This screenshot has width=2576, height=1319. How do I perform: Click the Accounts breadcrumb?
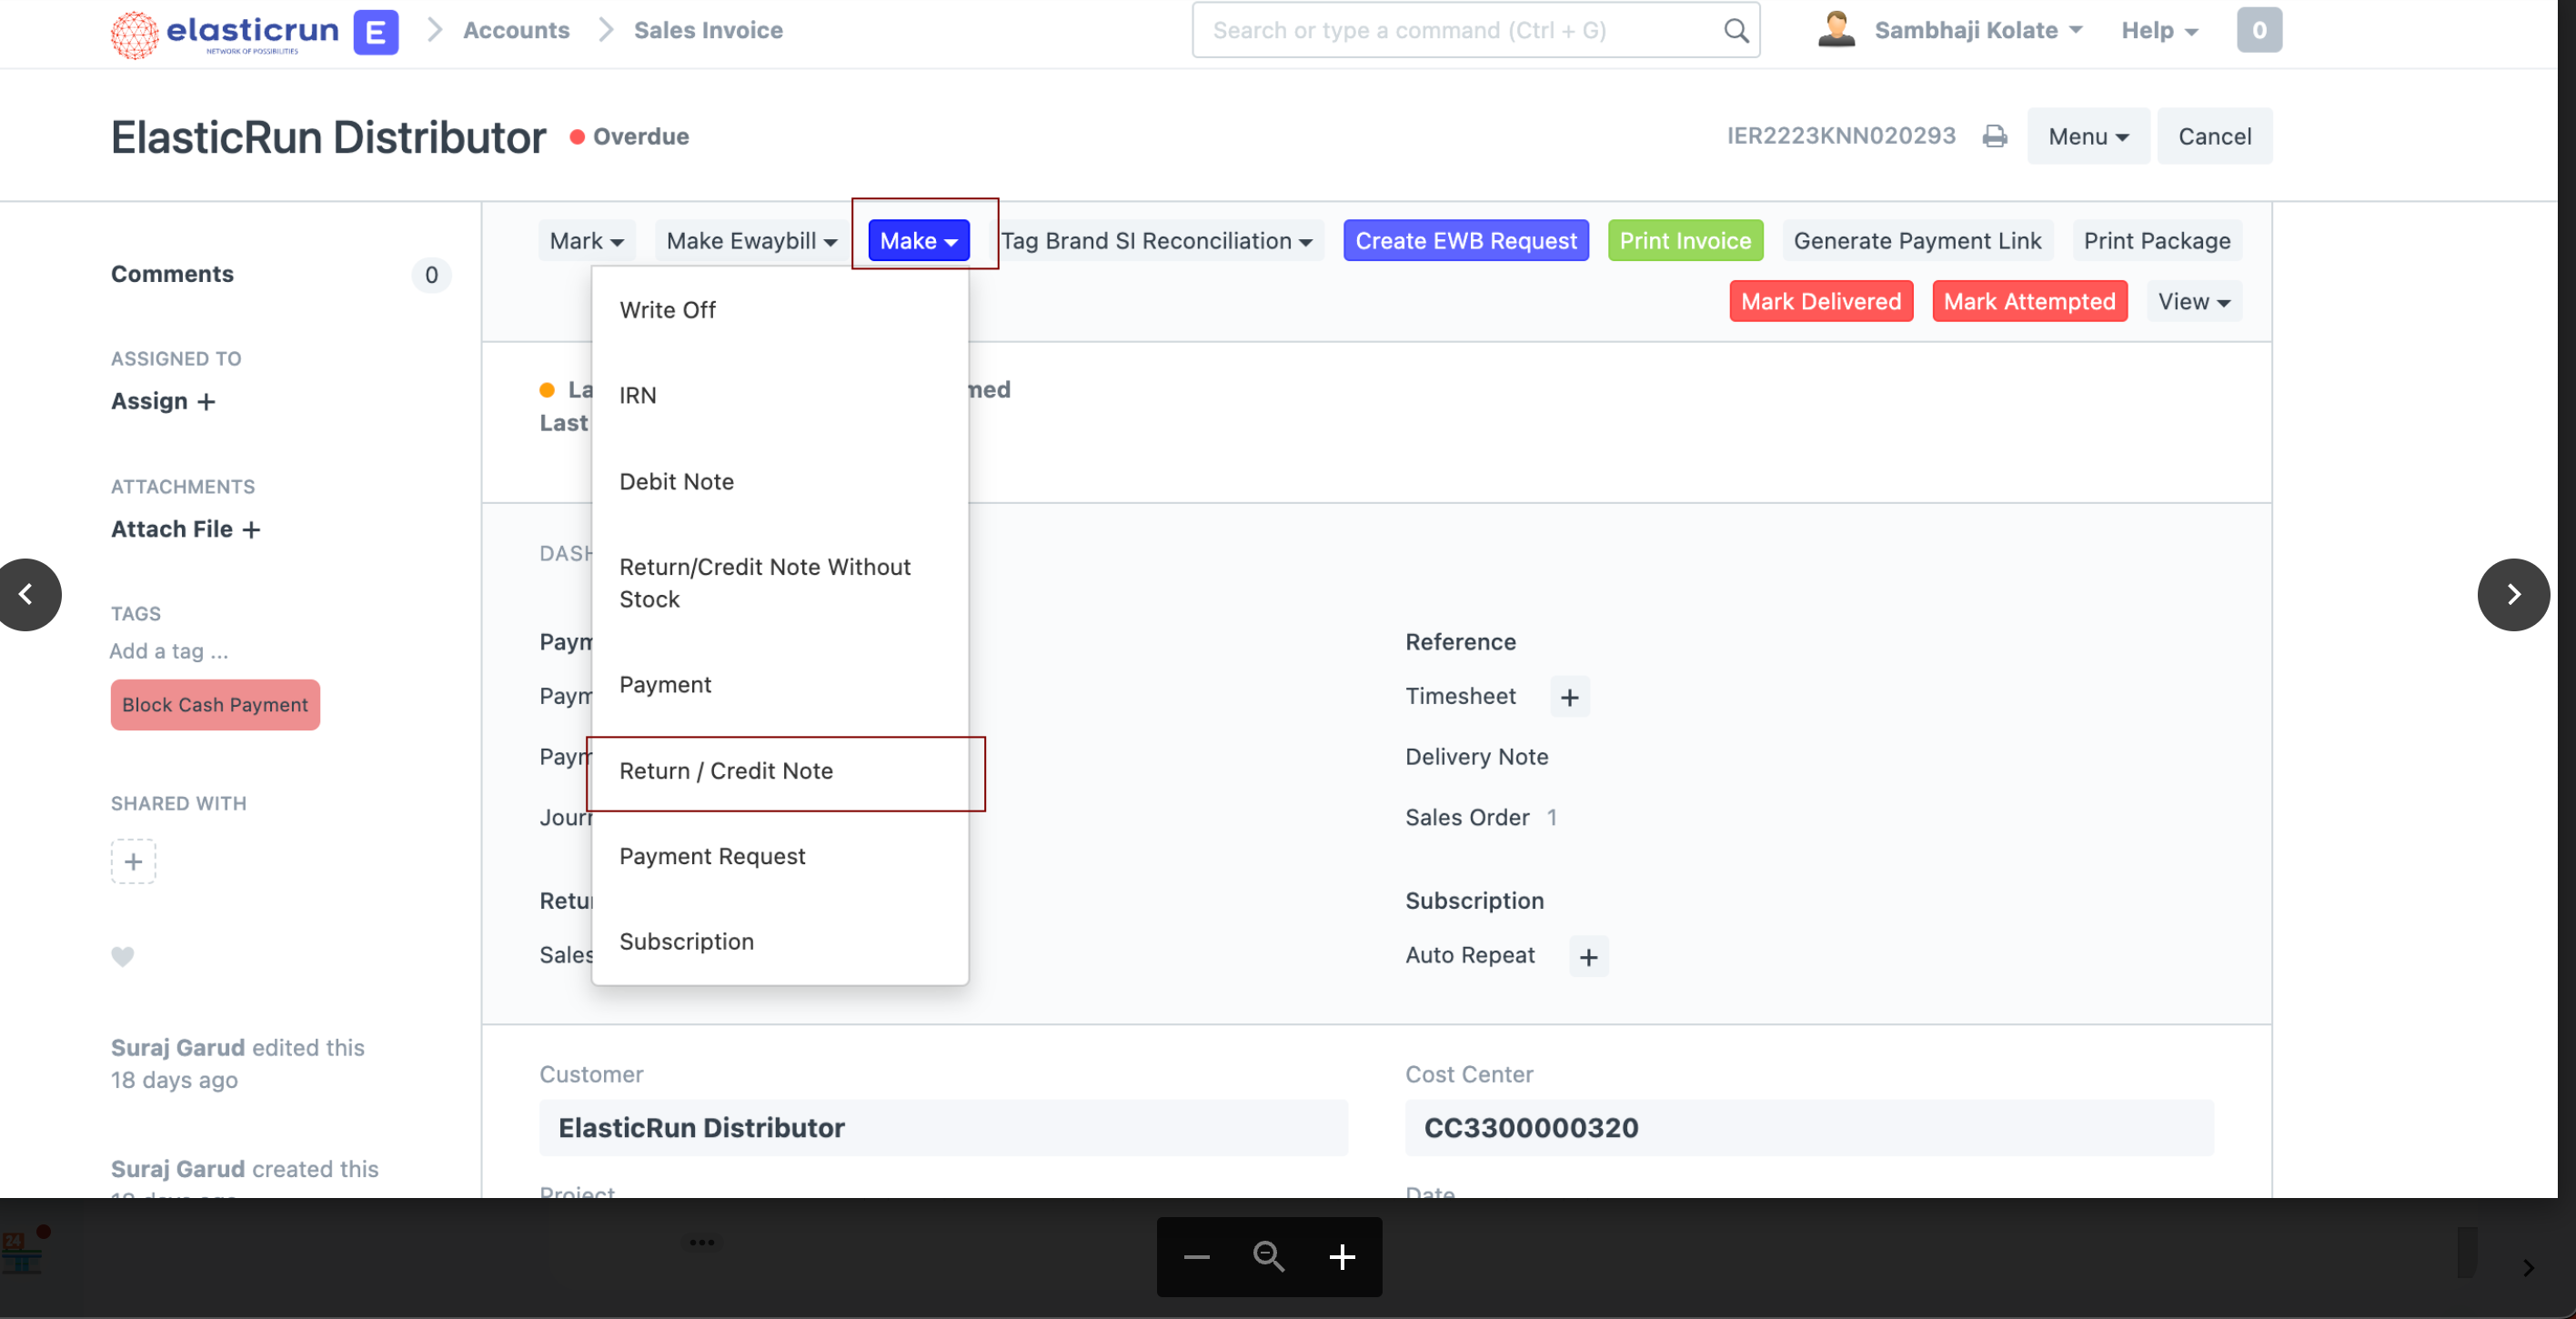[516, 31]
